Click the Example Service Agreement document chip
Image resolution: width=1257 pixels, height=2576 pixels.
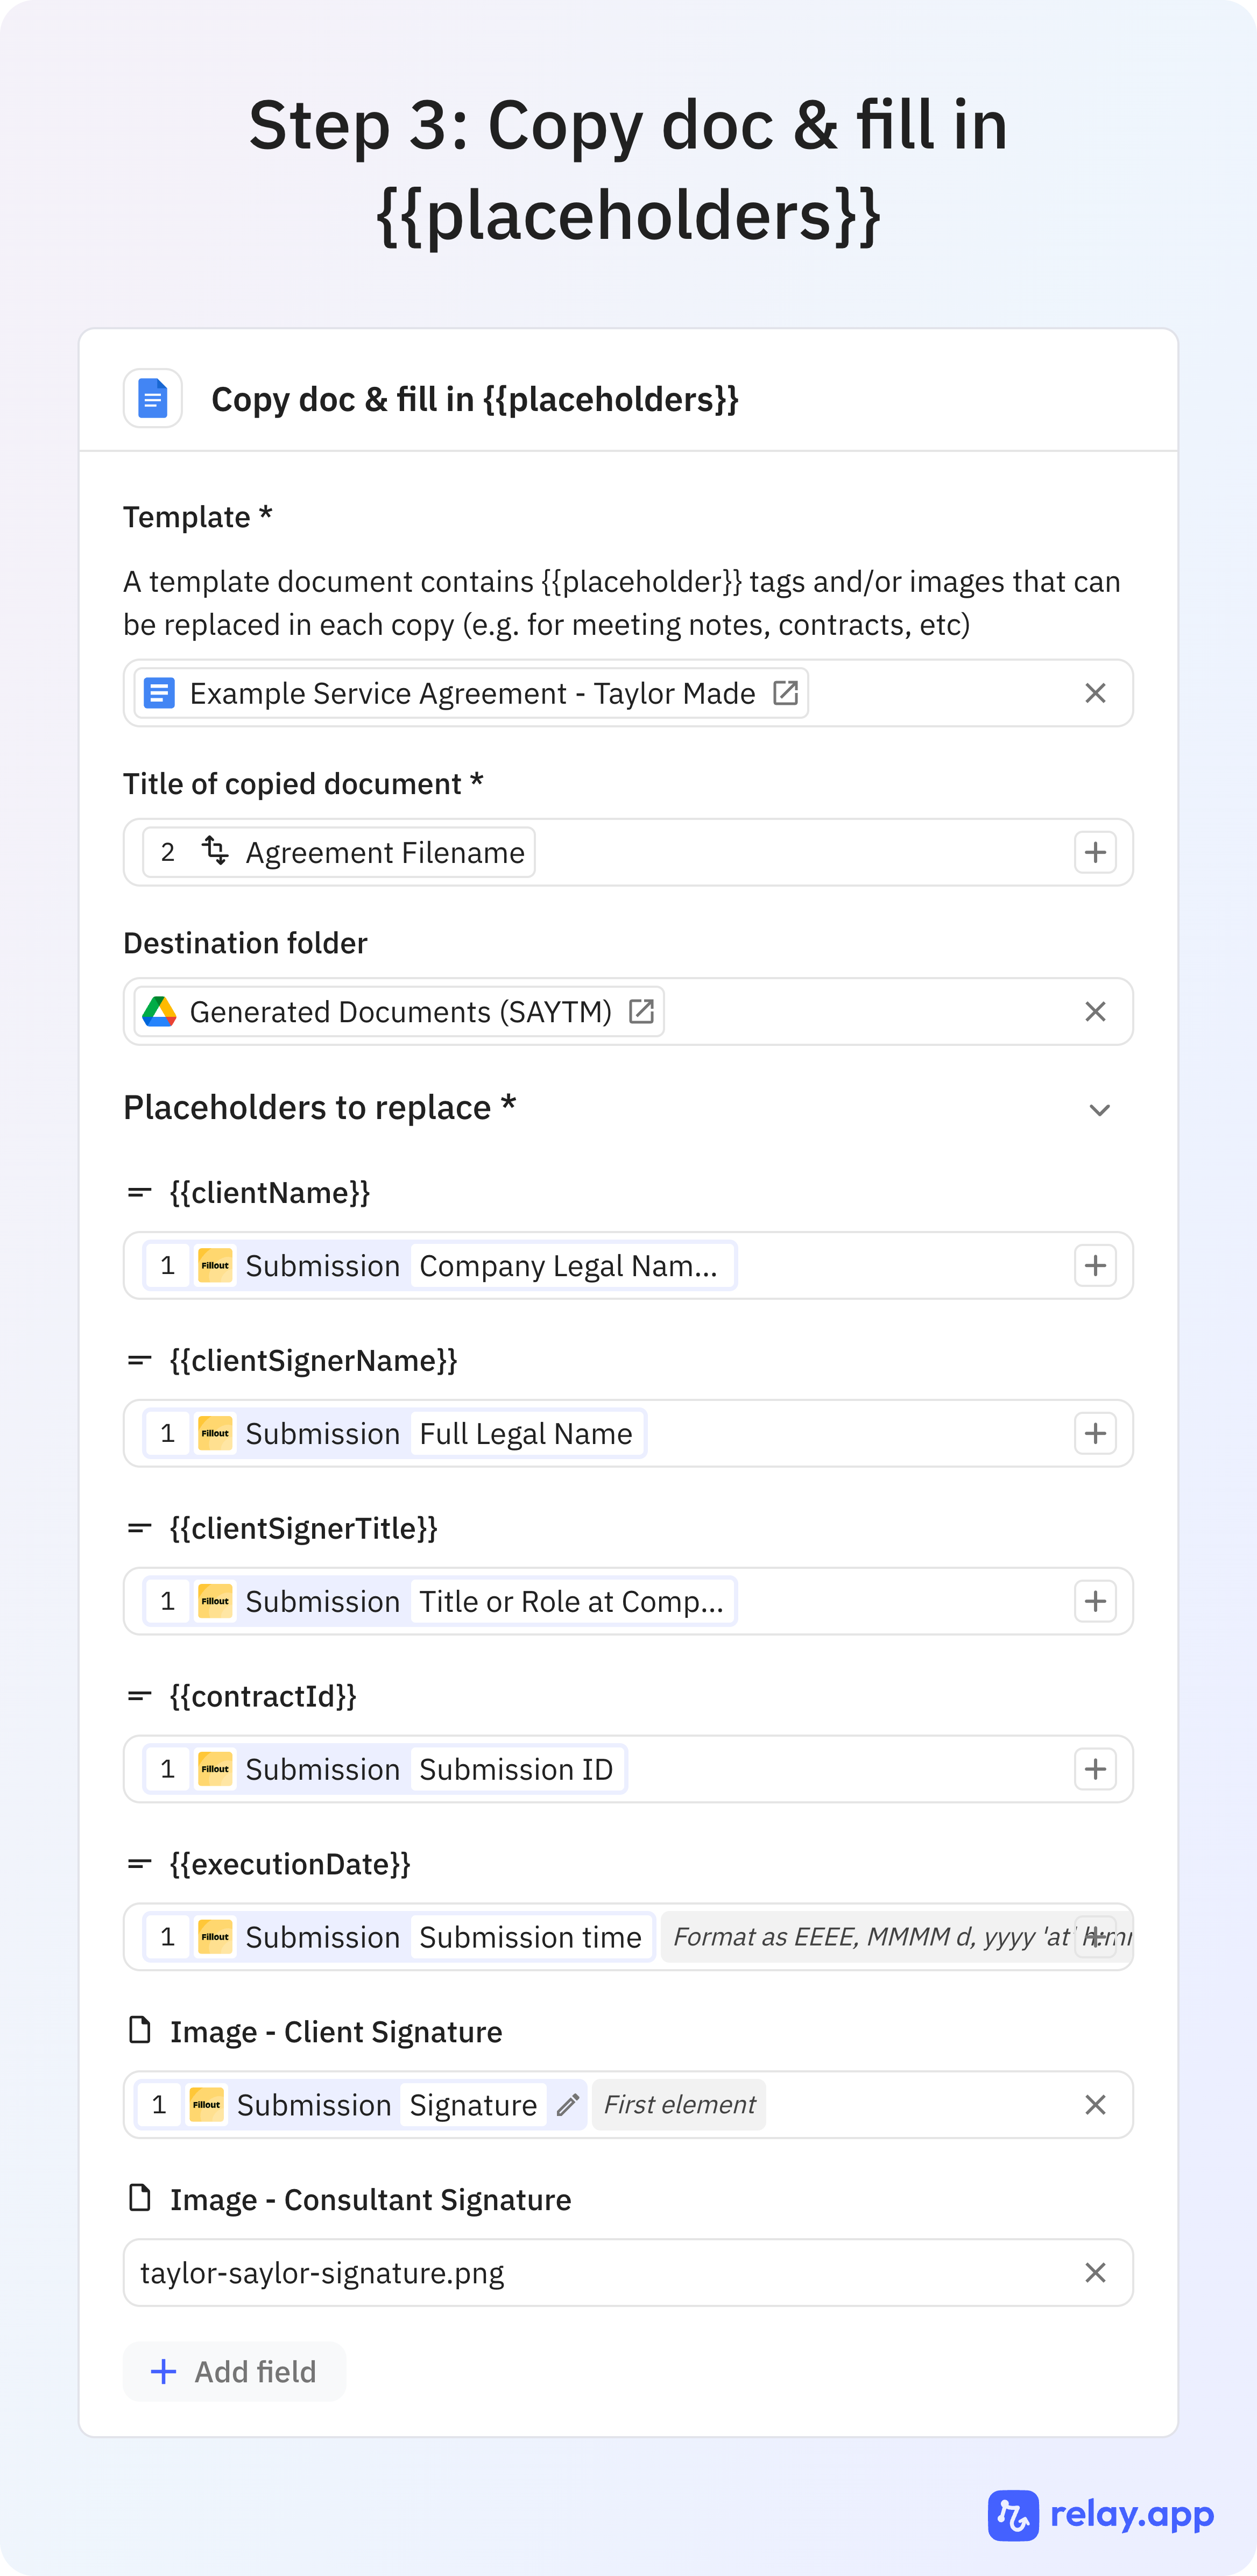click(x=471, y=693)
